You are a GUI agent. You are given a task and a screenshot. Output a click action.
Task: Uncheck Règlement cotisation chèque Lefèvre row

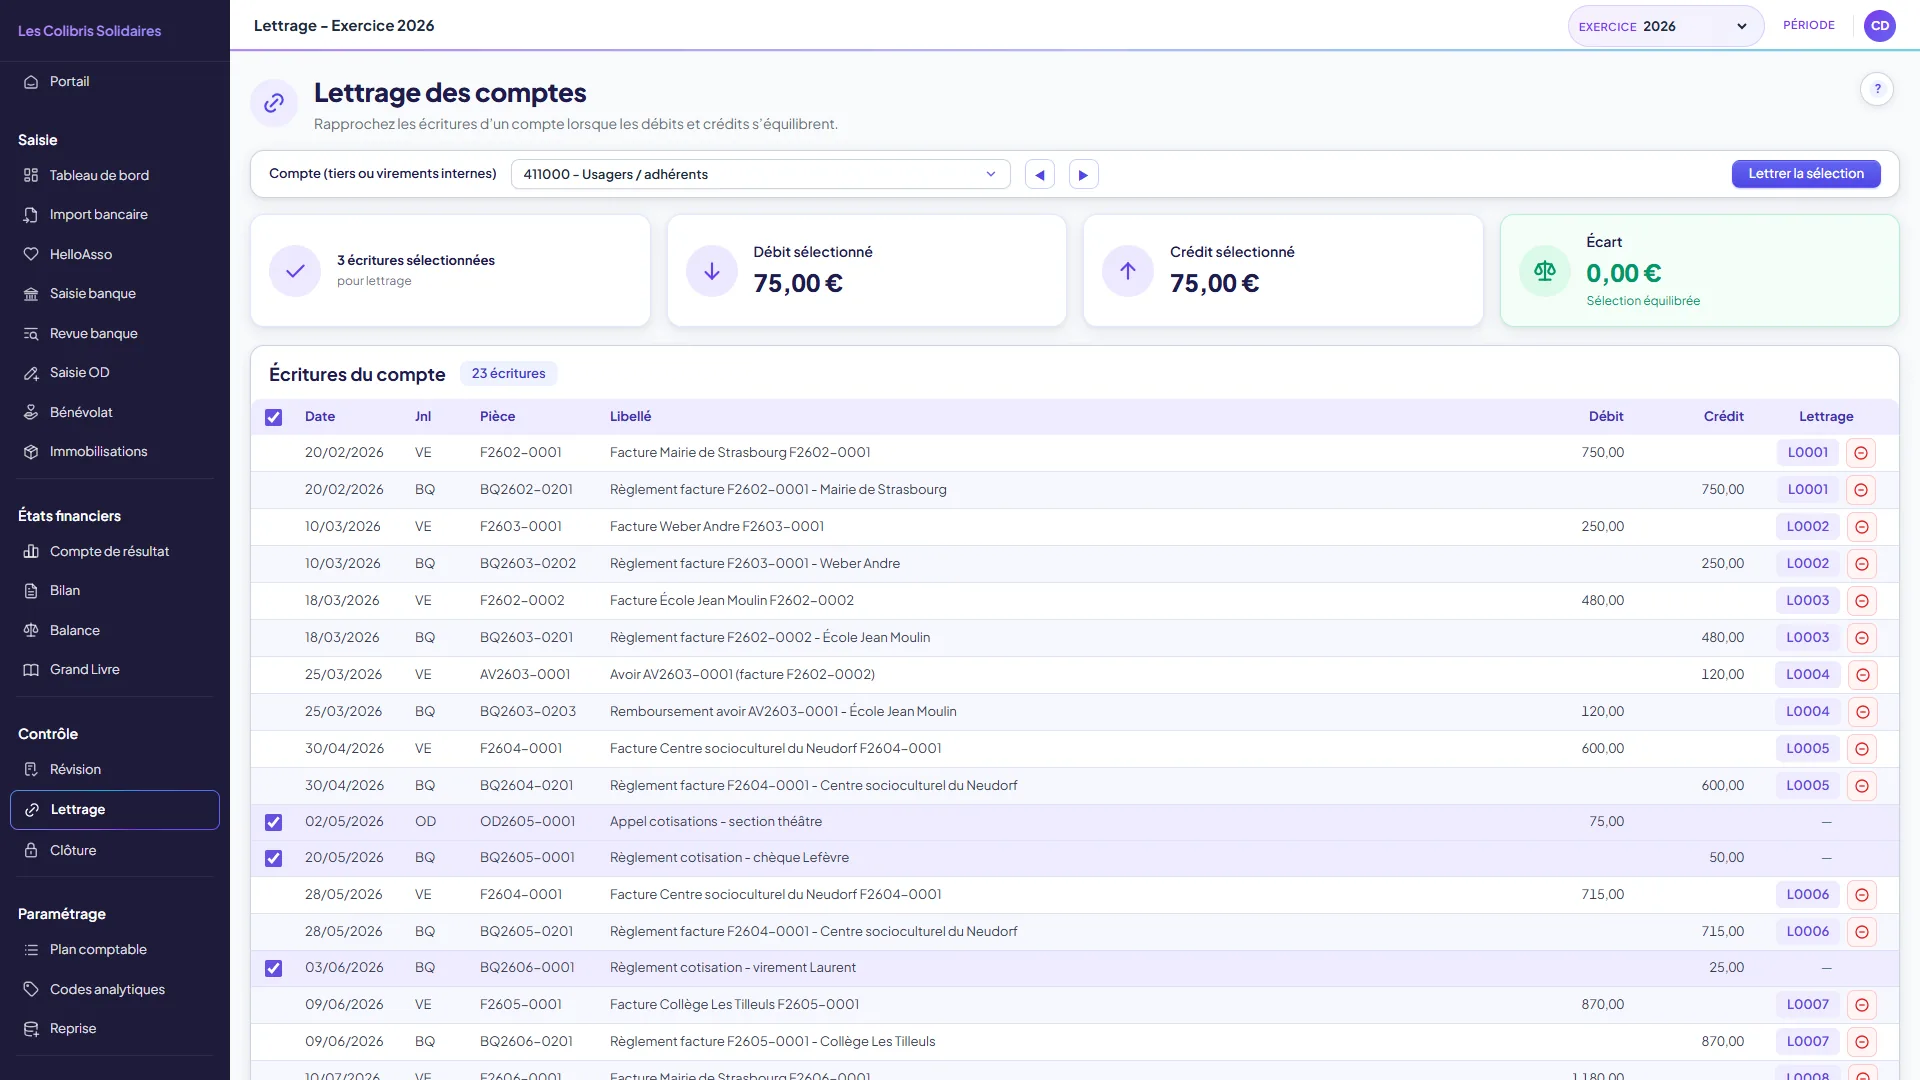click(273, 858)
